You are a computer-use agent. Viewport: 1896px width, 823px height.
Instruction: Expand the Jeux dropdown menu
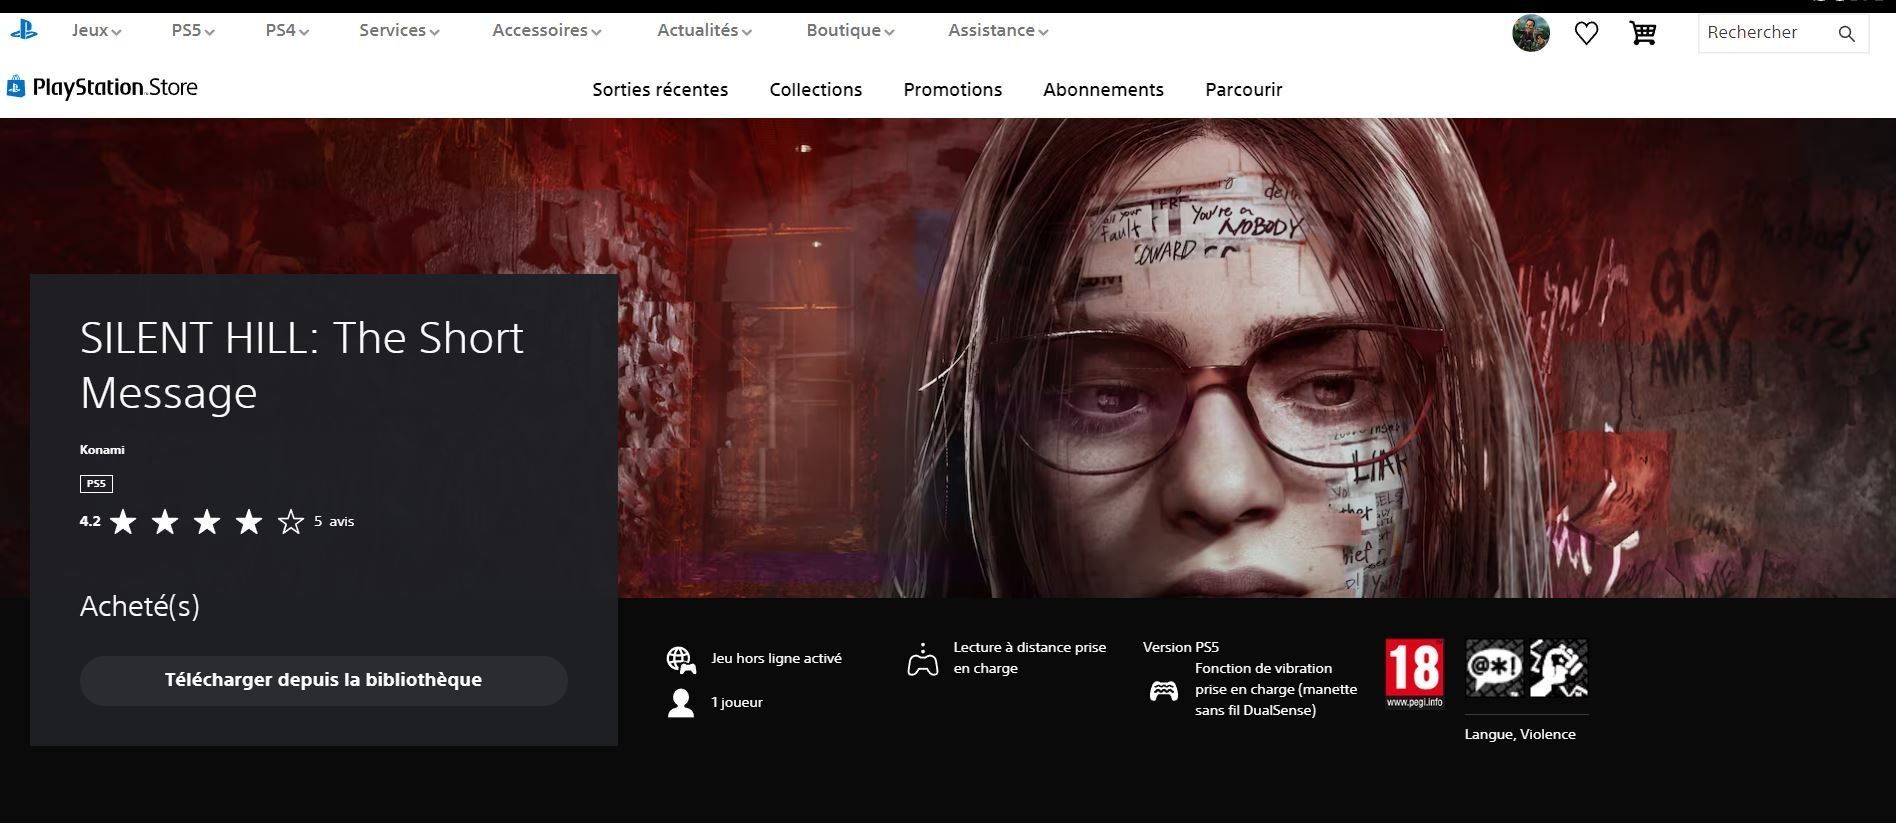[96, 31]
